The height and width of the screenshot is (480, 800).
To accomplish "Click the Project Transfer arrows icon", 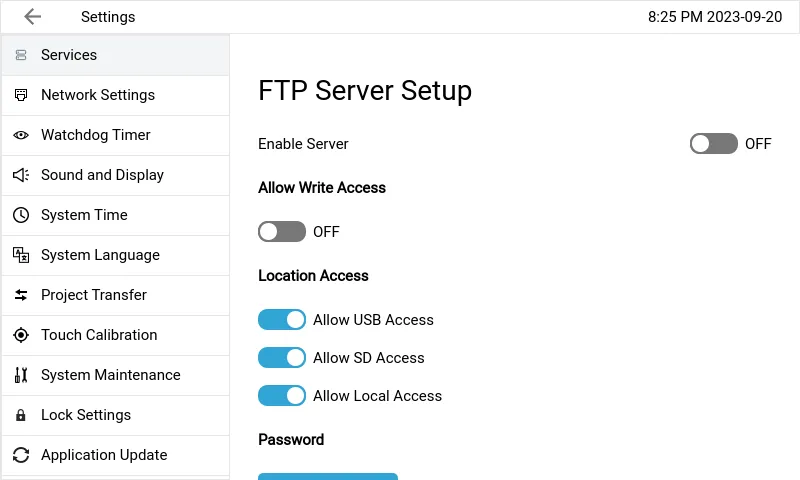I will [21, 295].
